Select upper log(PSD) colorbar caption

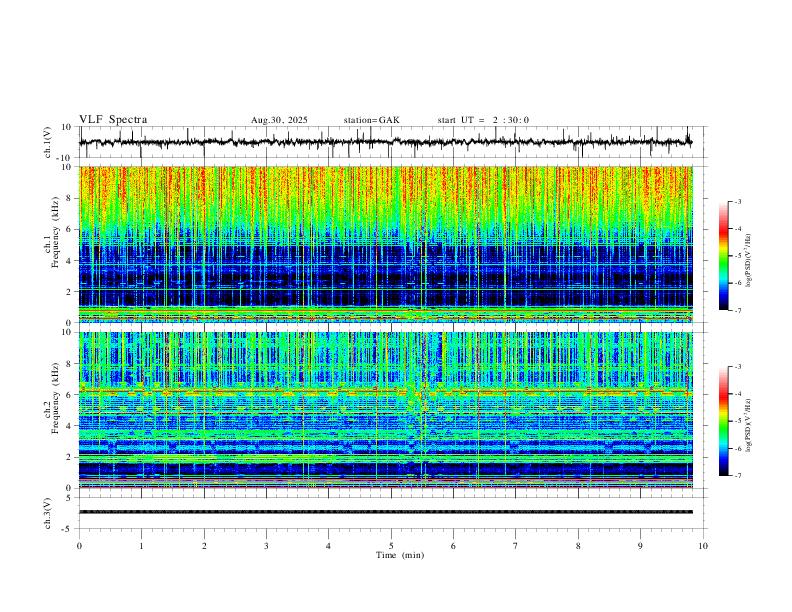[749, 260]
